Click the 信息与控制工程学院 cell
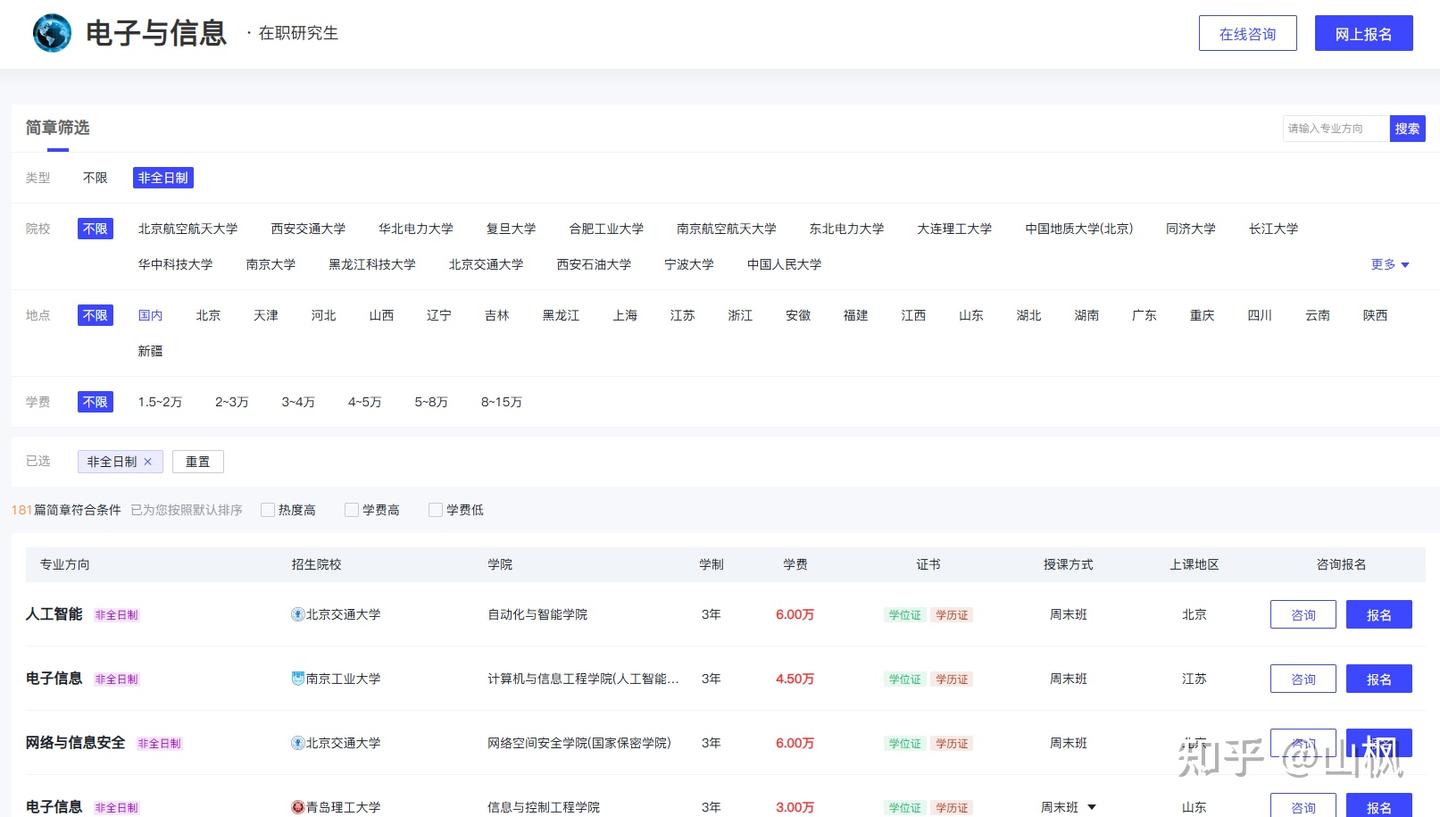The width and height of the screenshot is (1440, 817). [543, 807]
